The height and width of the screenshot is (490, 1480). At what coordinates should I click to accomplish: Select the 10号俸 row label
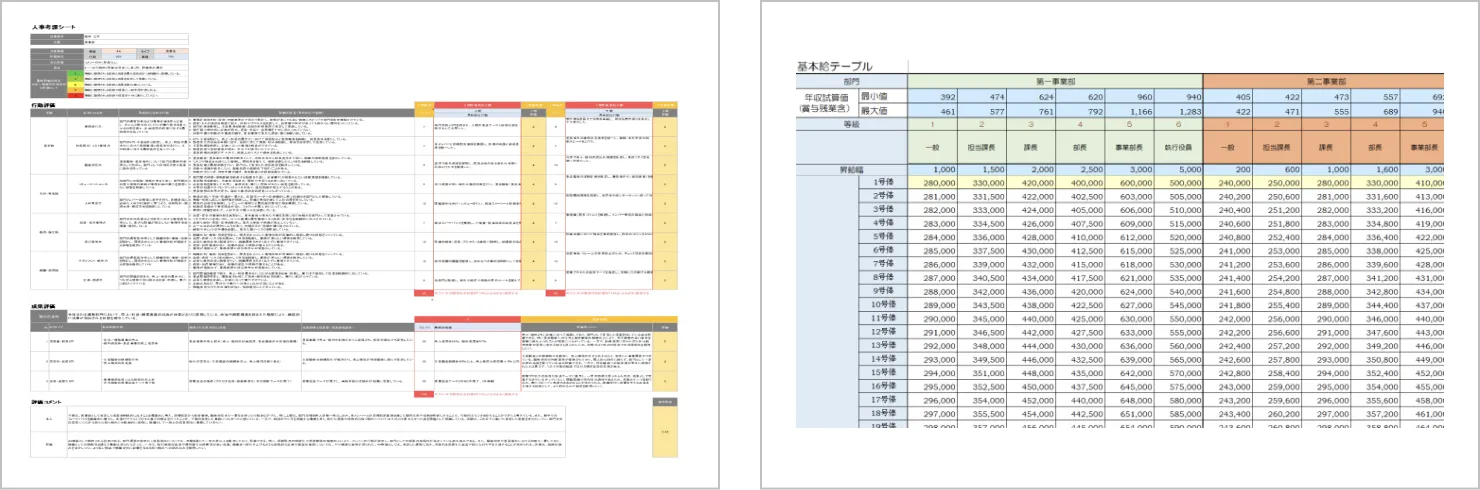click(880, 304)
